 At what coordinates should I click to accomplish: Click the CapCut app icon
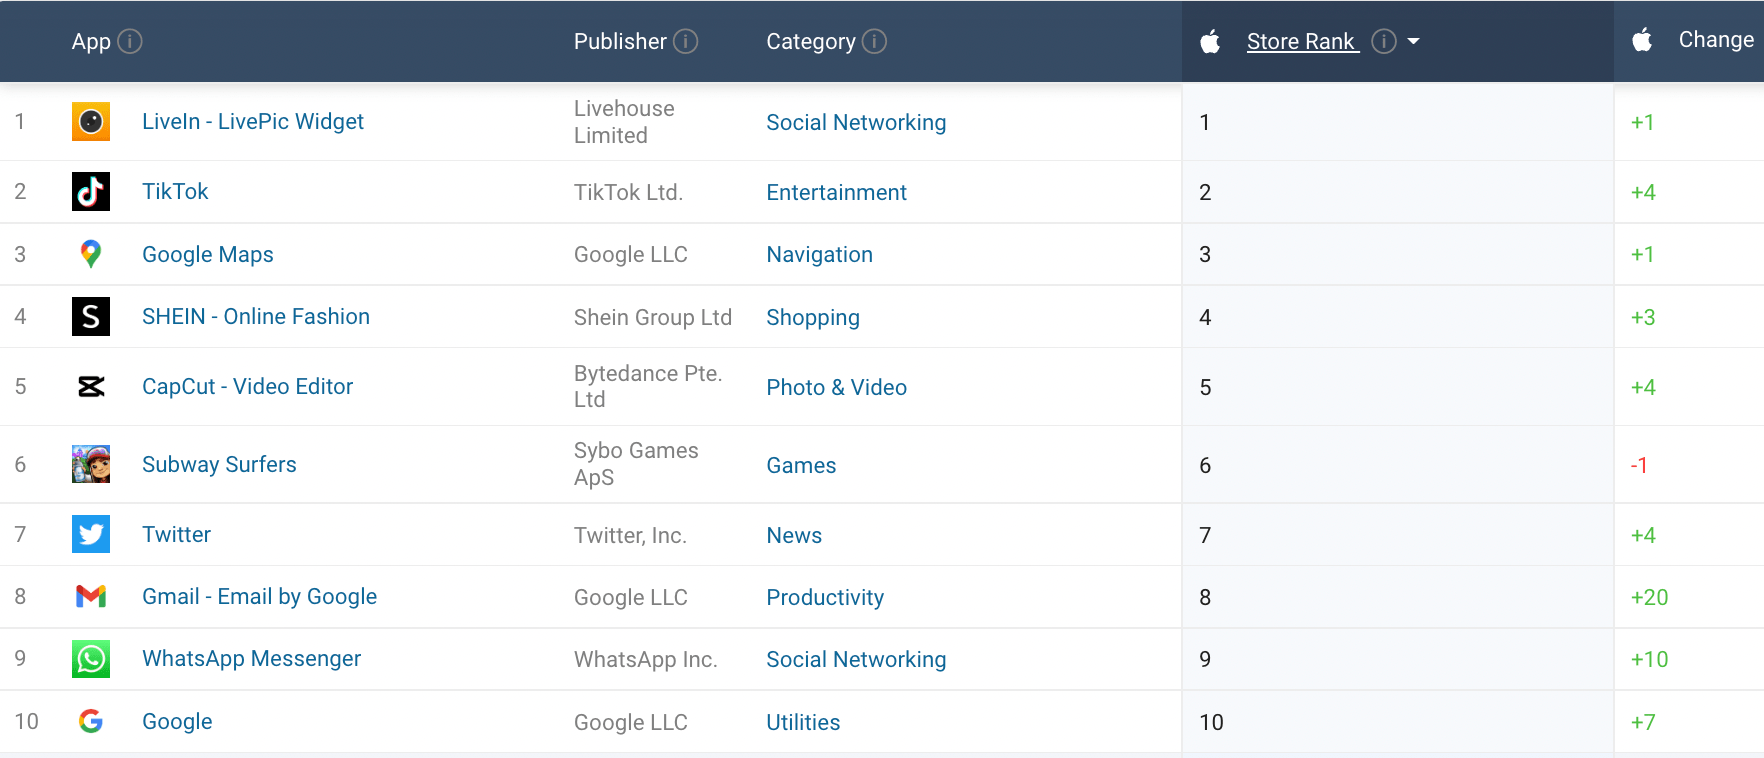[x=91, y=387]
